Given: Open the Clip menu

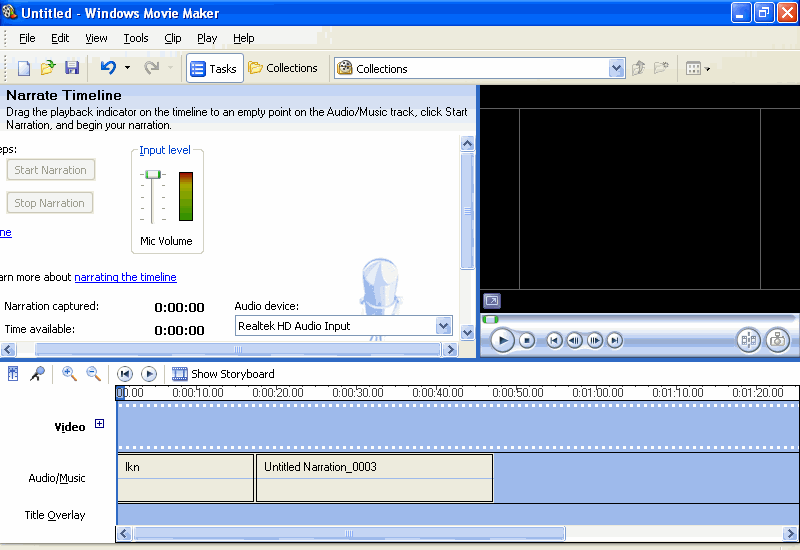Looking at the screenshot, I should [173, 38].
